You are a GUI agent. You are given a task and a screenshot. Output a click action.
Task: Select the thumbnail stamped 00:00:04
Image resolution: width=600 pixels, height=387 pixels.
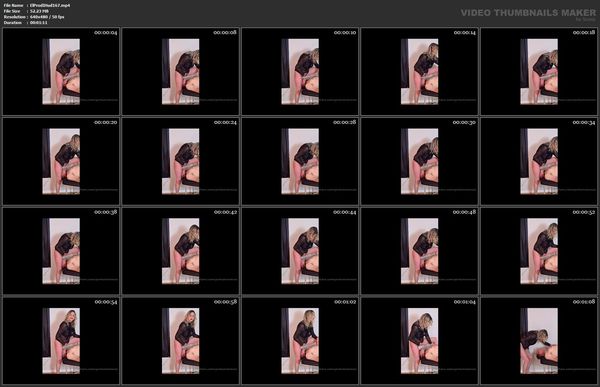coord(61,71)
